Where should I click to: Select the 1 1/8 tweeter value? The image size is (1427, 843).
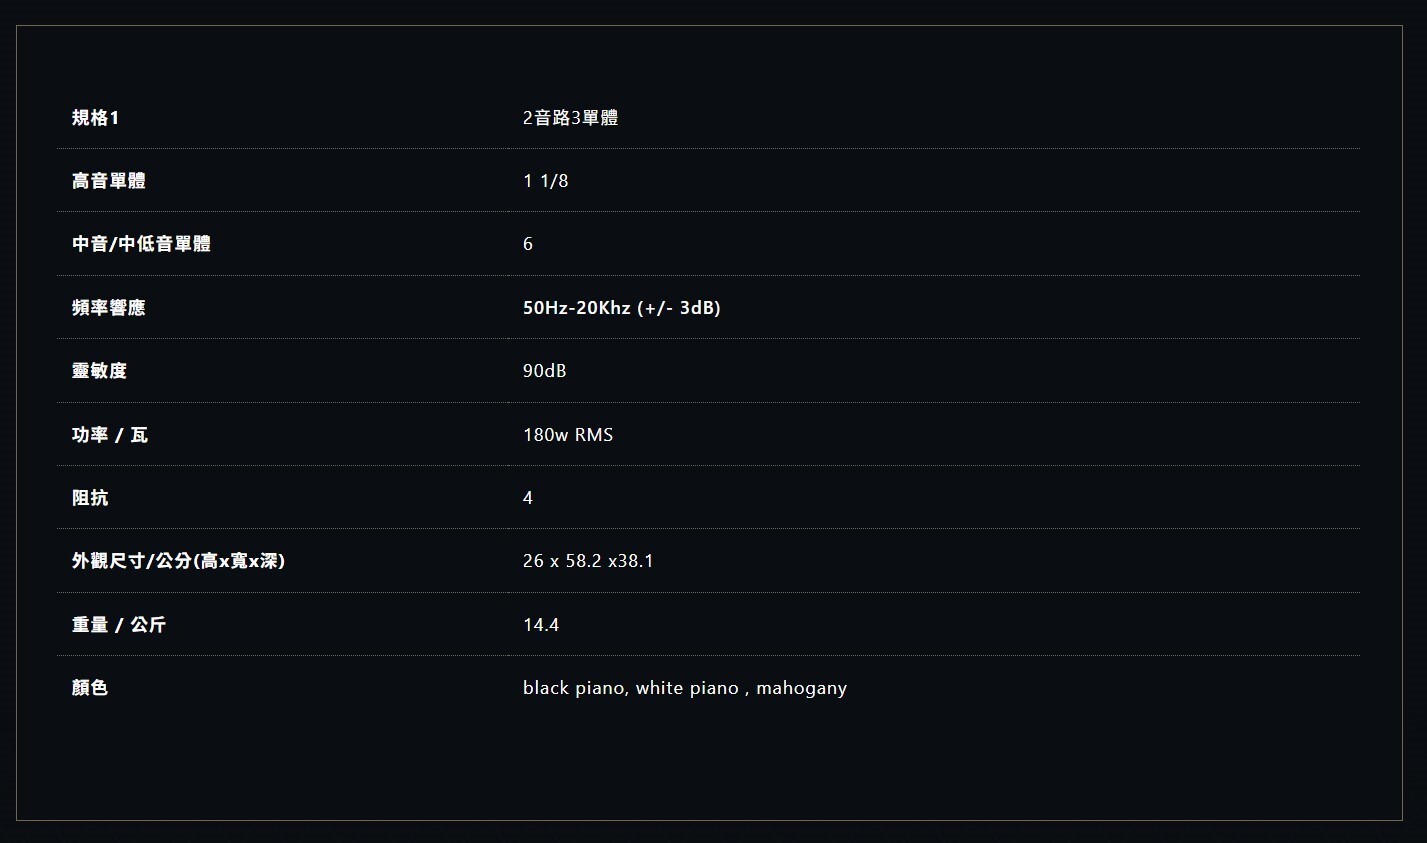point(545,181)
